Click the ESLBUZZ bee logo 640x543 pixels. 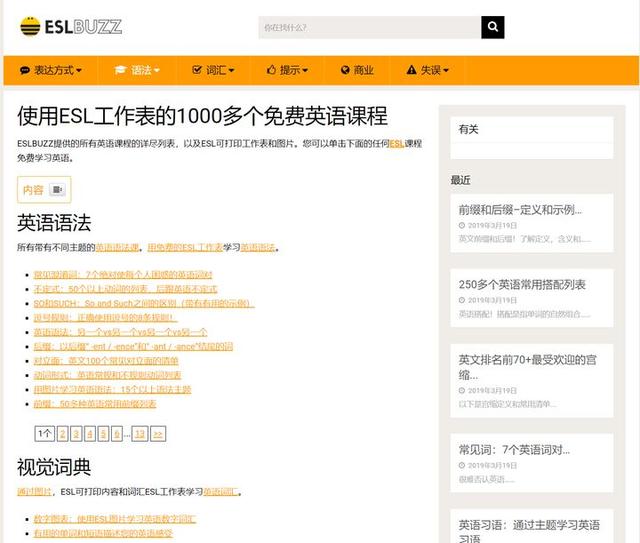point(71,27)
